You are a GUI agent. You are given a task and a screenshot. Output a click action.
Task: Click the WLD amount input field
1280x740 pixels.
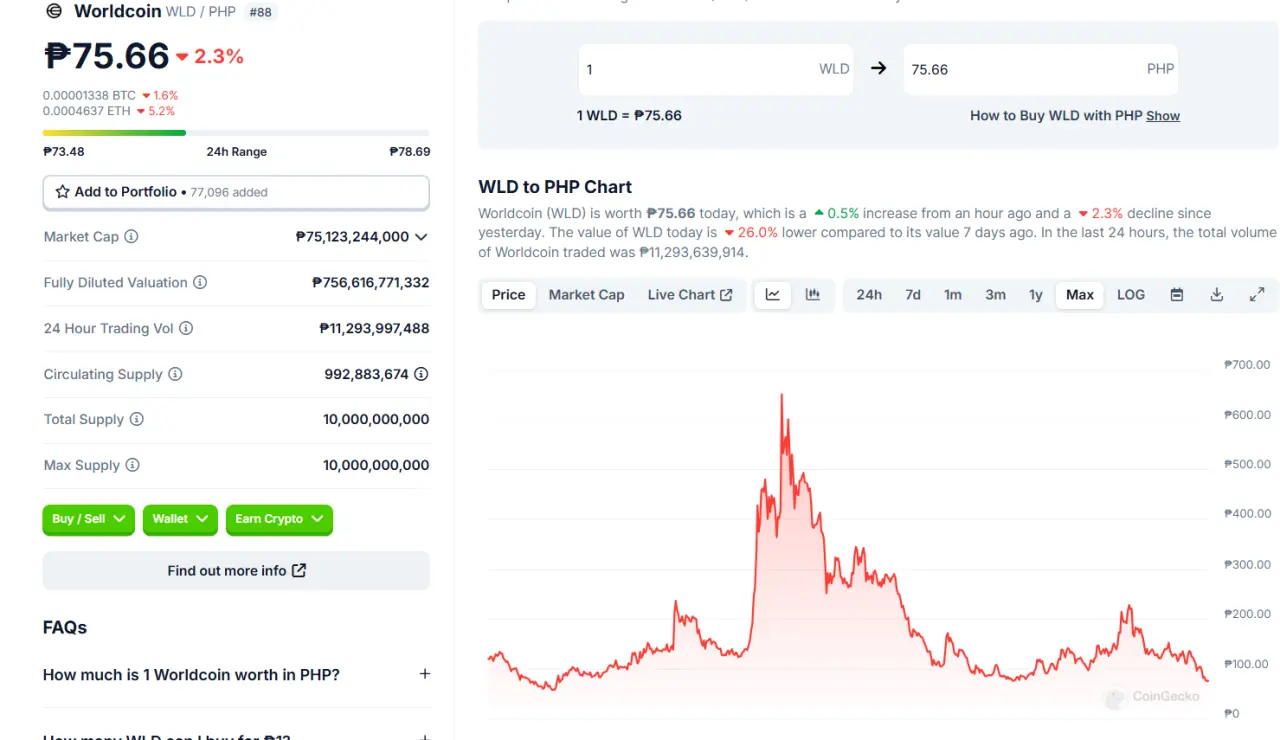coord(716,69)
